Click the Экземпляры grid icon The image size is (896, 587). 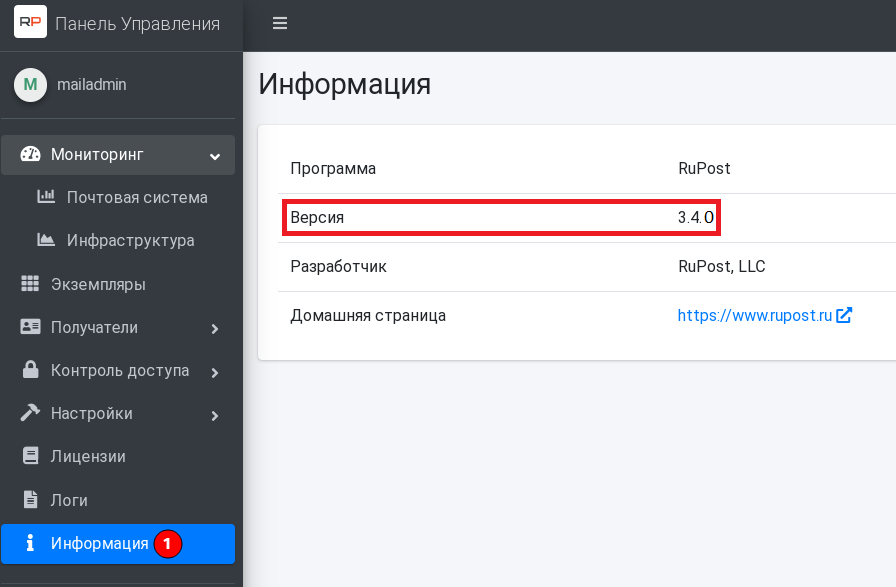(30, 284)
